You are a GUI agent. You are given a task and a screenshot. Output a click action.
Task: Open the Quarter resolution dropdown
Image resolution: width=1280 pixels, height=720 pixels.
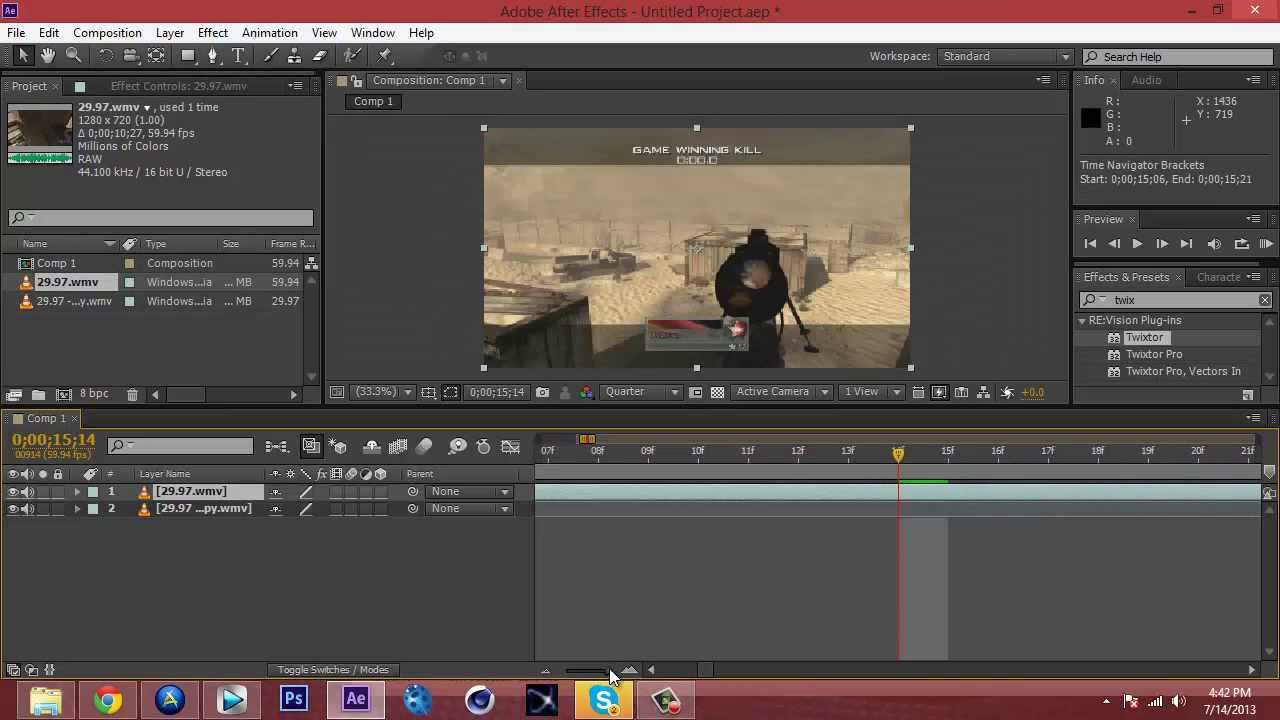click(x=641, y=392)
